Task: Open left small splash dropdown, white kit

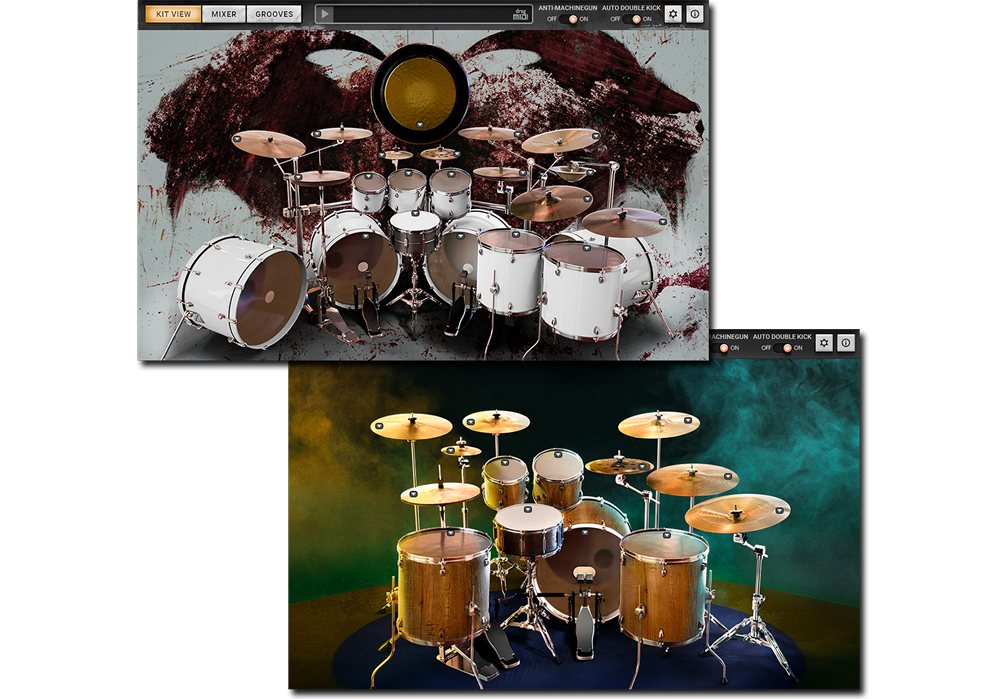Action: point(381,155)
